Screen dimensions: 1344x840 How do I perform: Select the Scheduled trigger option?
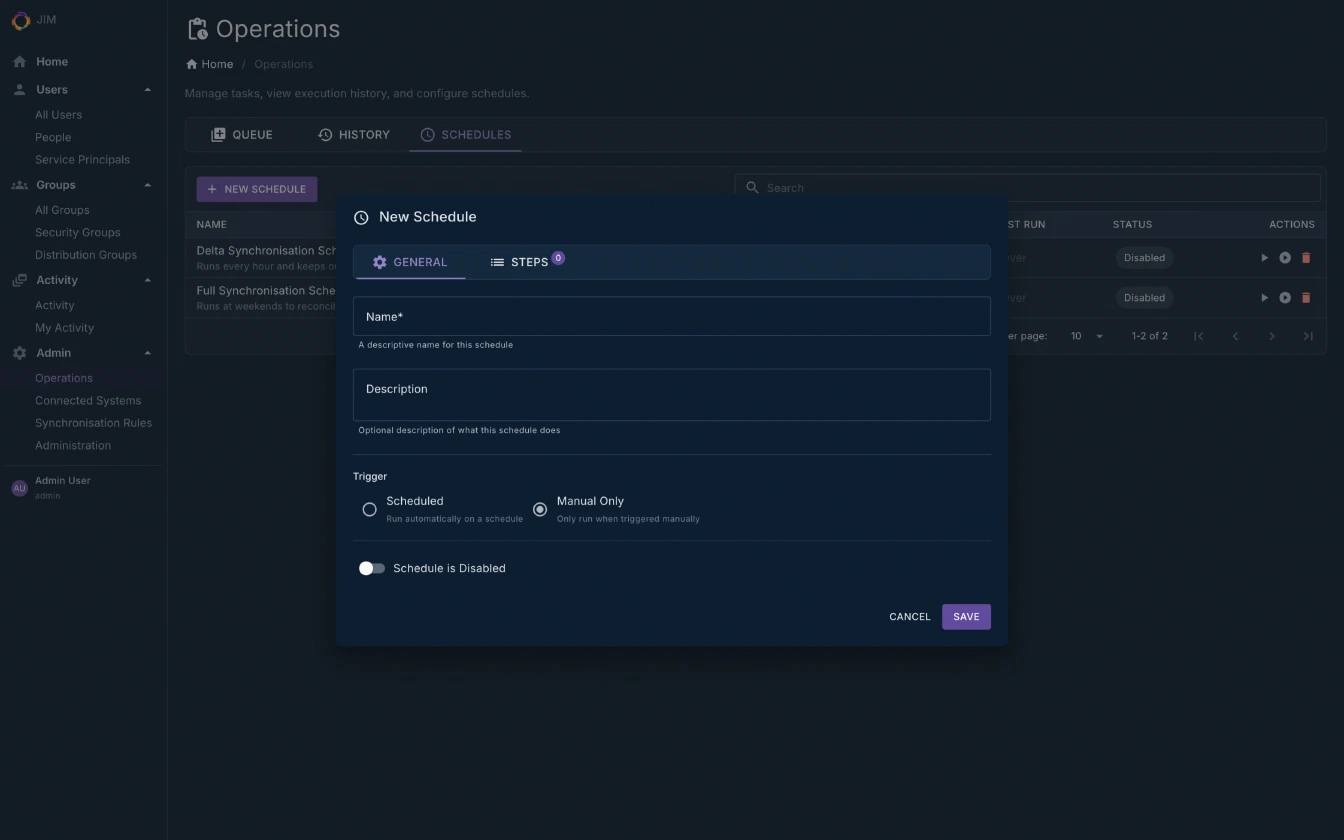[369, 509]
